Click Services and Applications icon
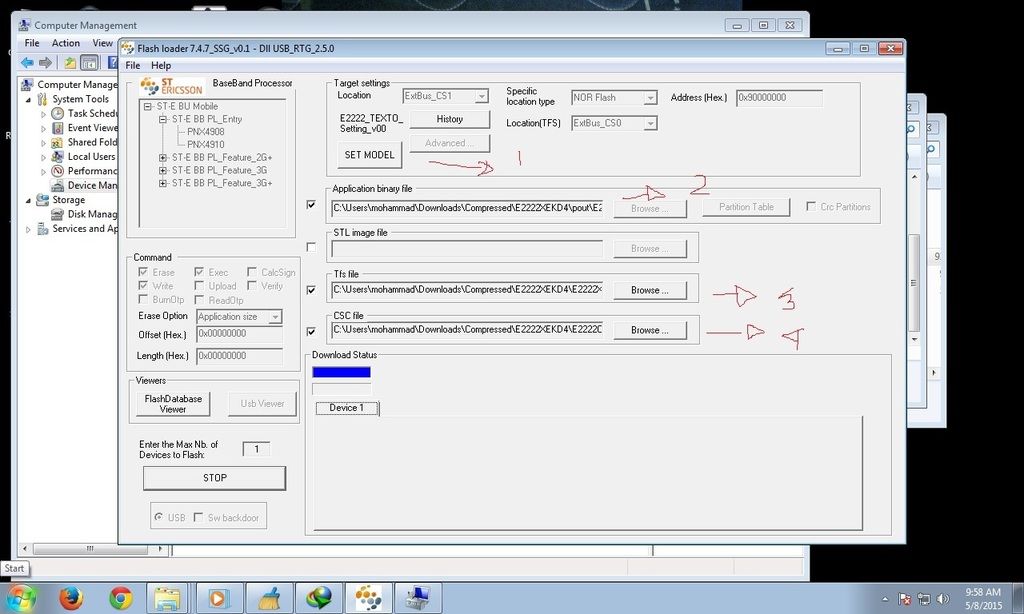 click(x=42, y=229)
